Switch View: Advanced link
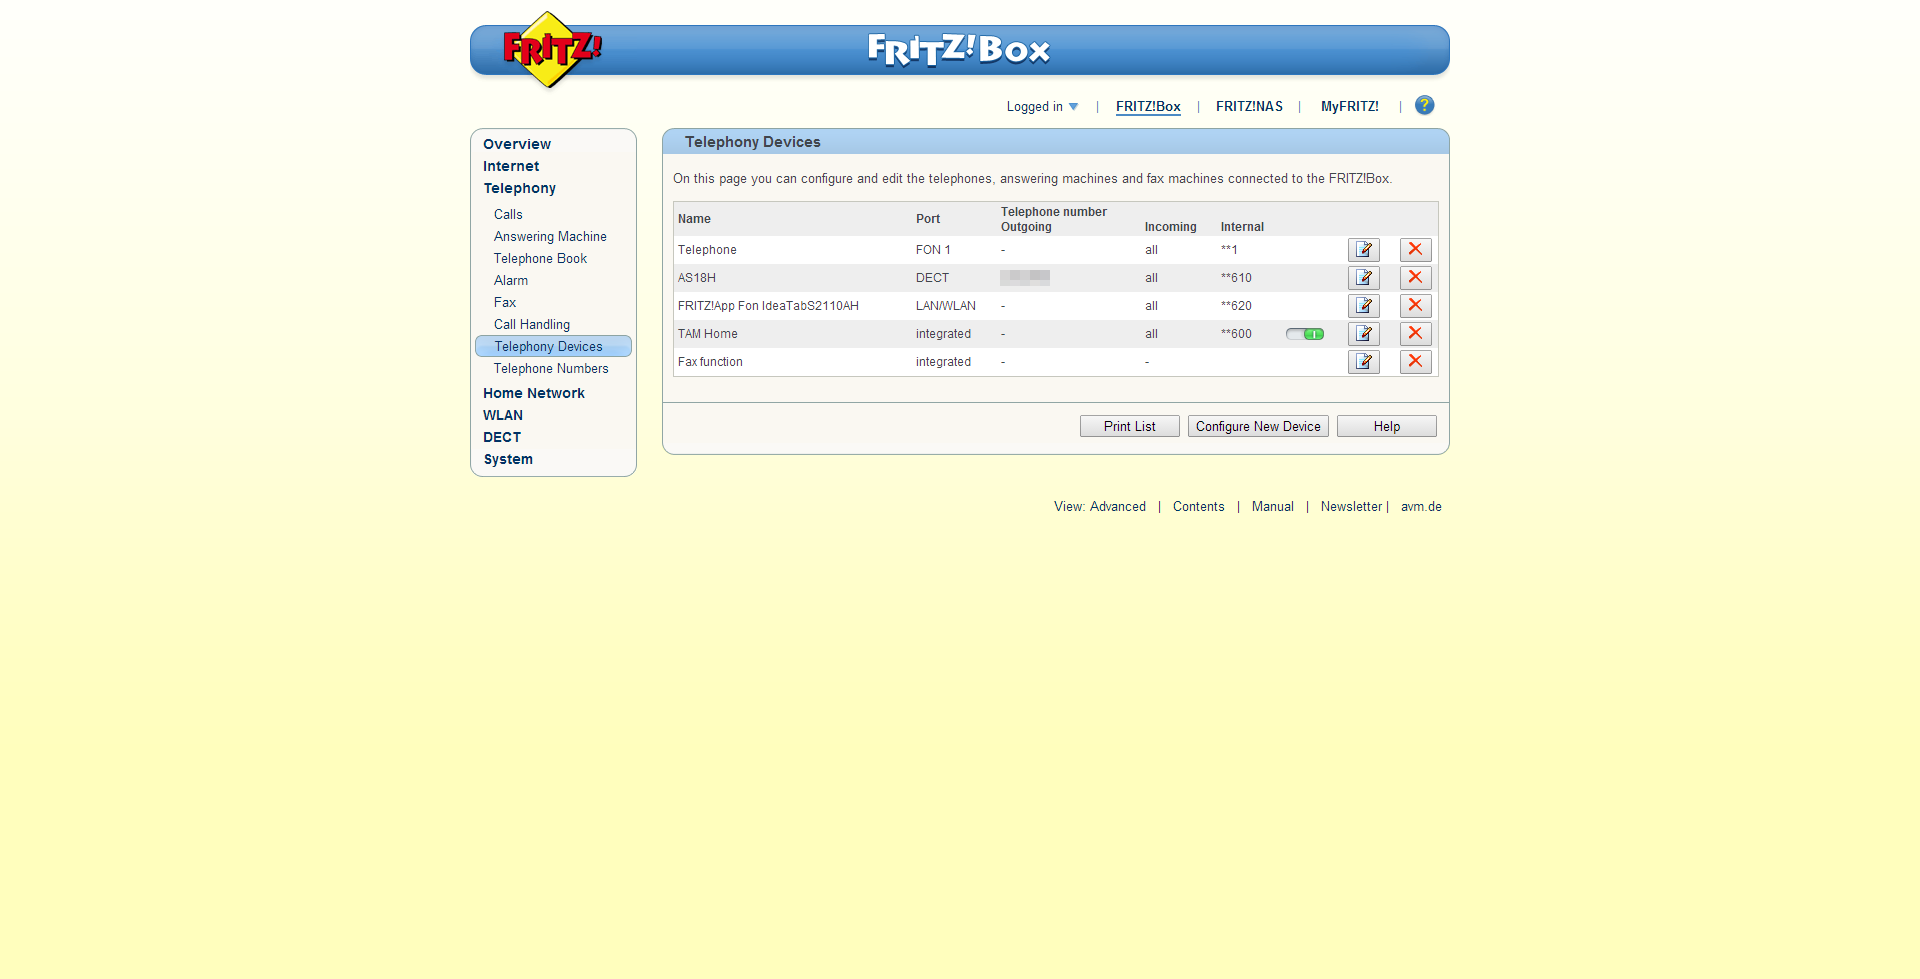 (1100, 507)
